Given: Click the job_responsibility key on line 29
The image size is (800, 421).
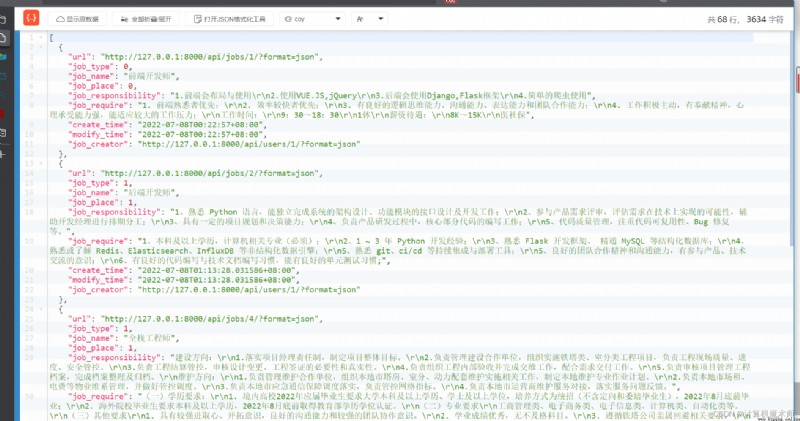Looking at the screenshot, I should click(x=114, y=357).
